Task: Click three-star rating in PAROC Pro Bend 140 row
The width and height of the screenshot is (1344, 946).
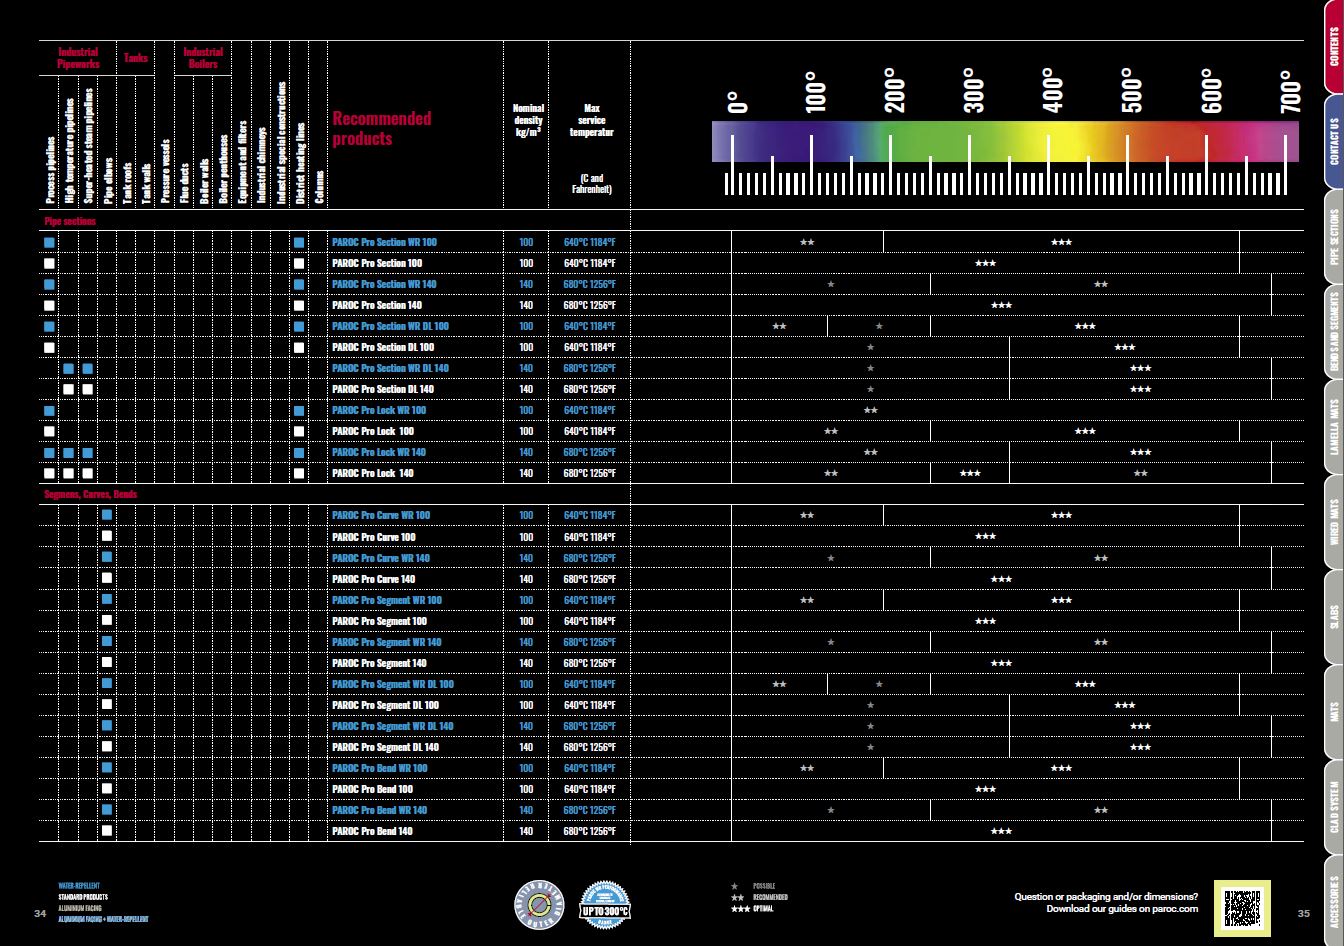Action: [1001, 831]
